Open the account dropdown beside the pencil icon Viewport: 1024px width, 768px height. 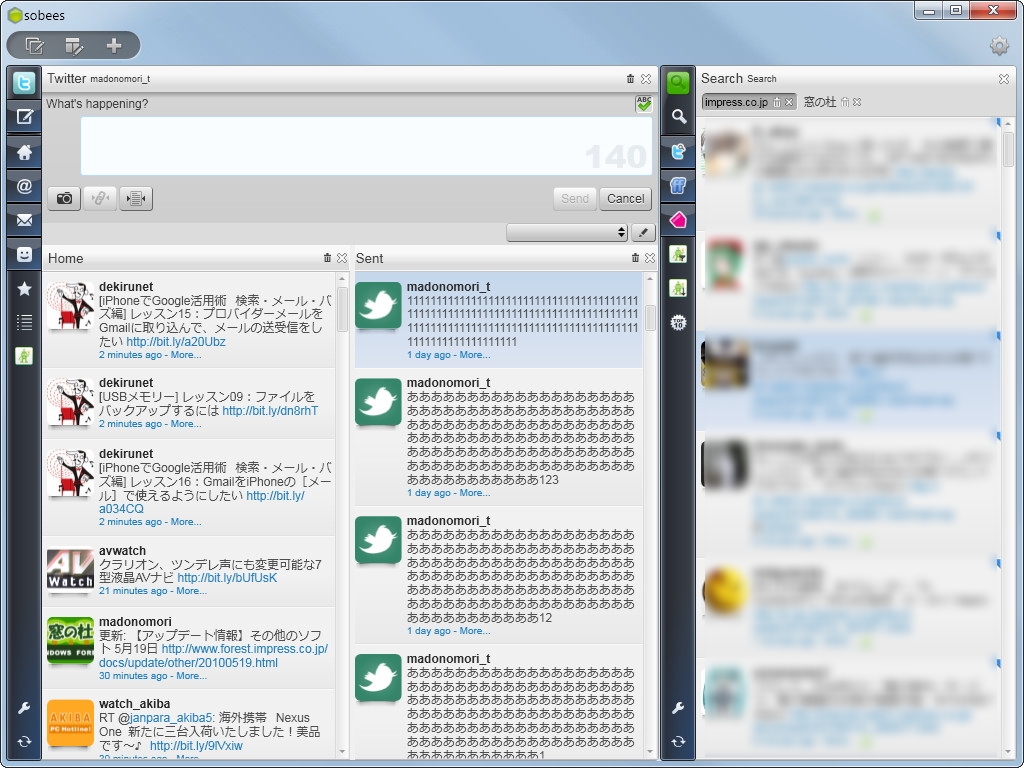point(565,231)
